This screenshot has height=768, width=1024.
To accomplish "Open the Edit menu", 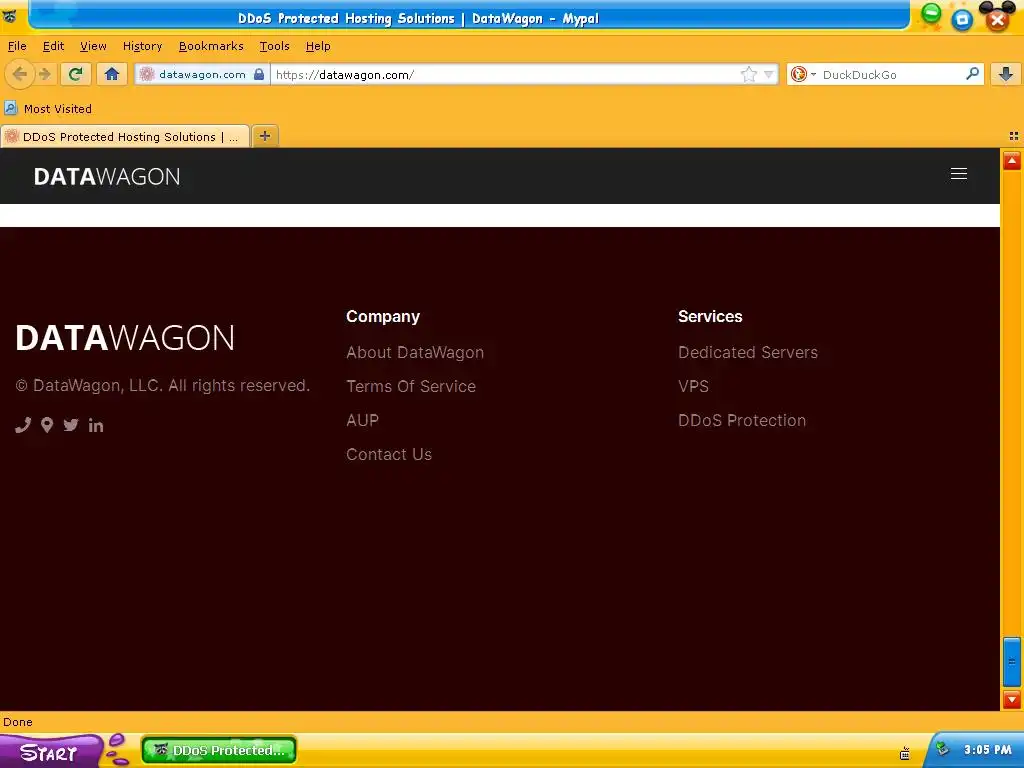I will click(54, 46).
